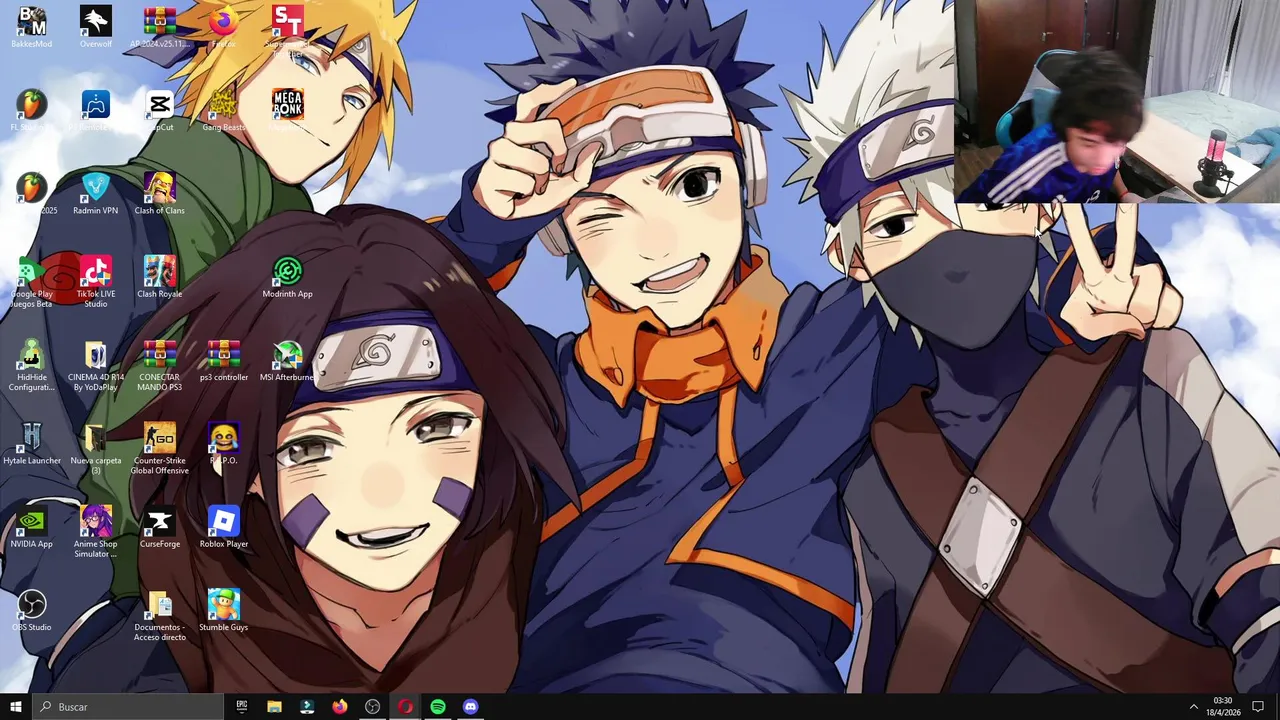This screenshot has height=720, width=1280.
Task: Open Discord from the taskbar
Action: pyautogui.click(x=471, y=706)
